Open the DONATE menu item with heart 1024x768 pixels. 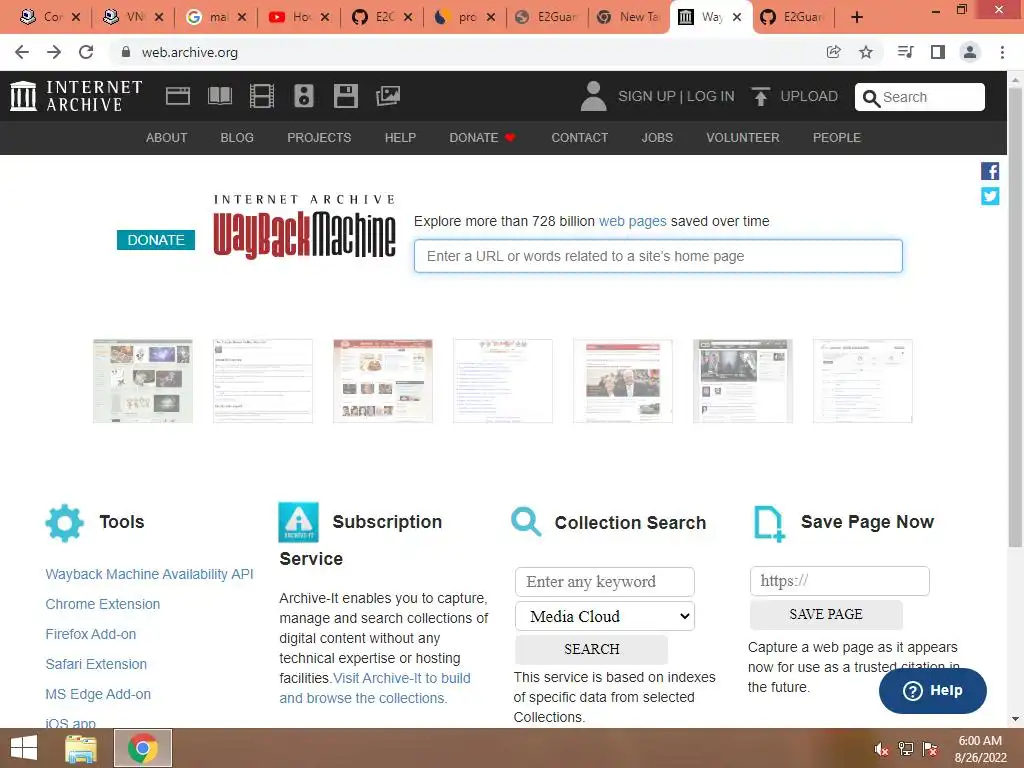483,138
